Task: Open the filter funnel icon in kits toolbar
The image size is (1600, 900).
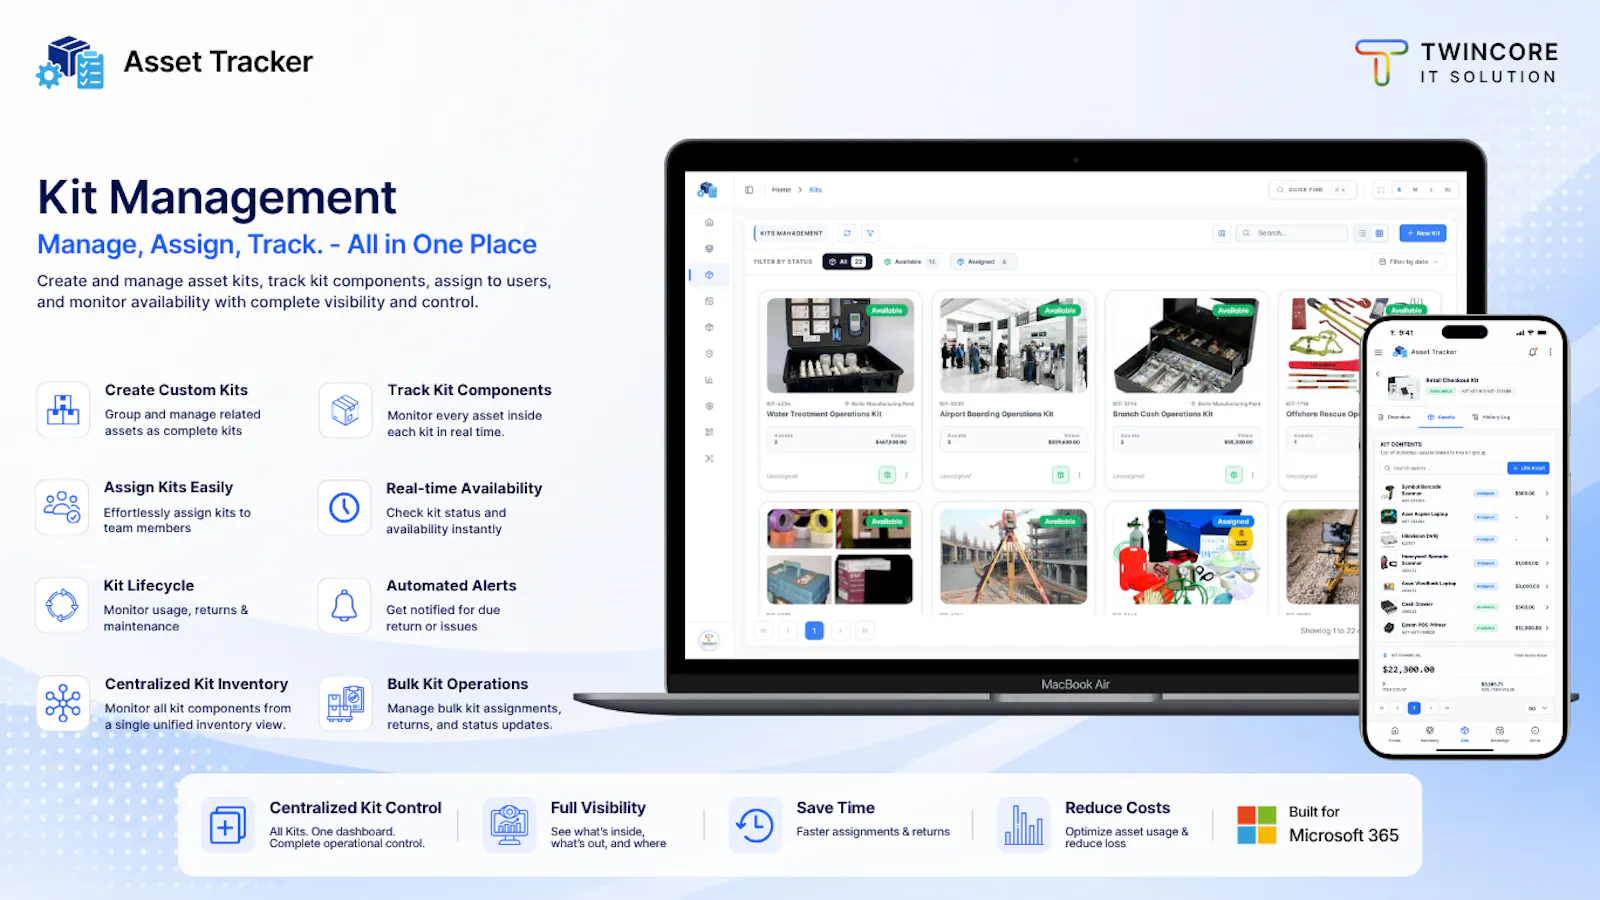Action: [x=870, y=233]
